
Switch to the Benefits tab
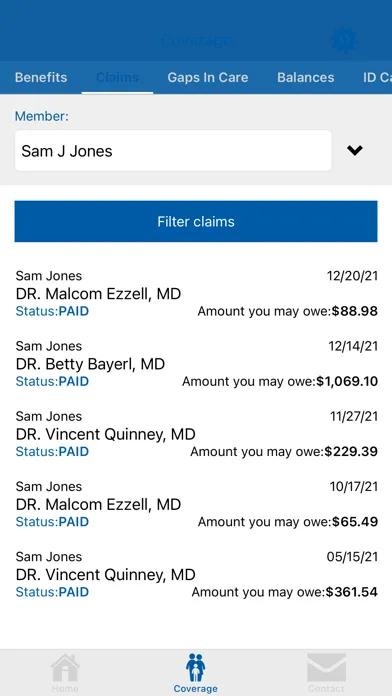coord(41,77)
